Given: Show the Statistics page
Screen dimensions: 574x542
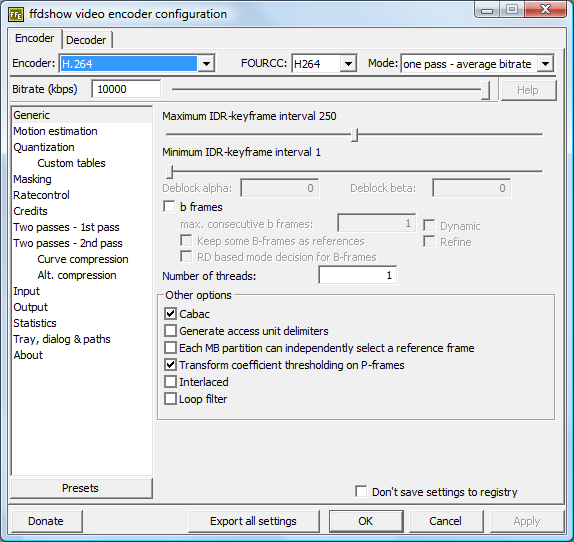Looking at the screenshot, I should [35, 323].
